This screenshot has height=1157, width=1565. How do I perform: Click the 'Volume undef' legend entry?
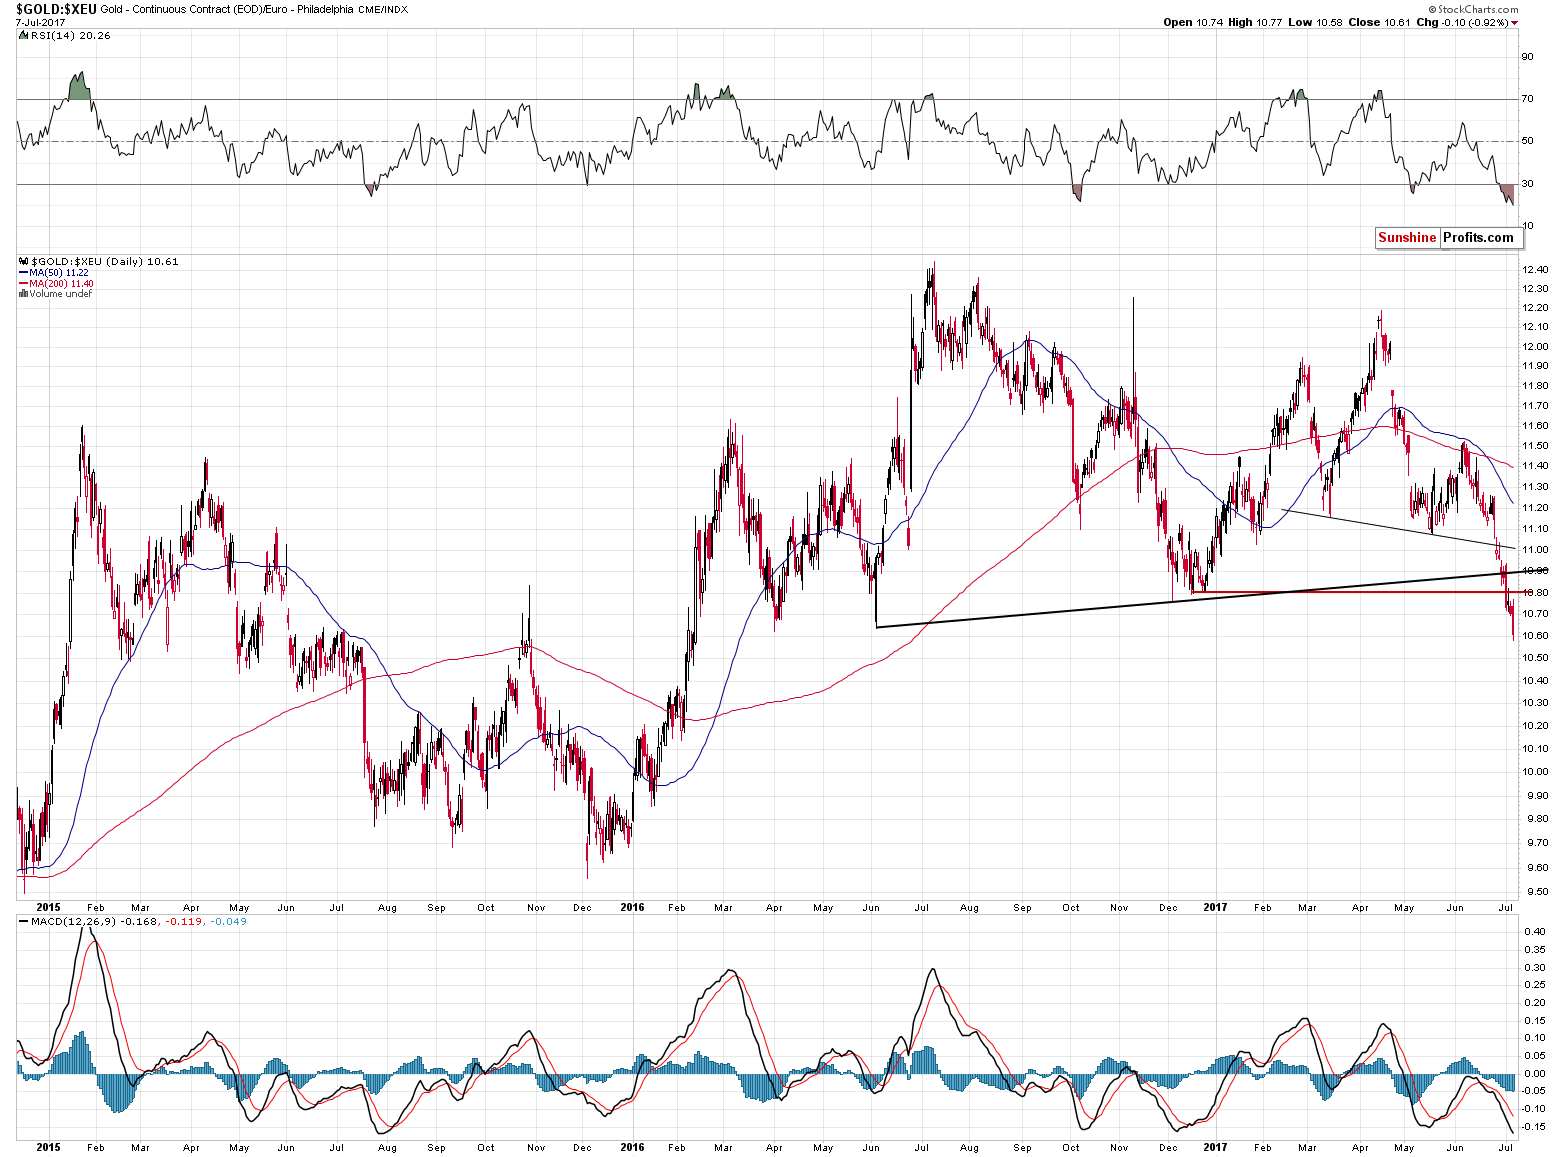[60, 294]
